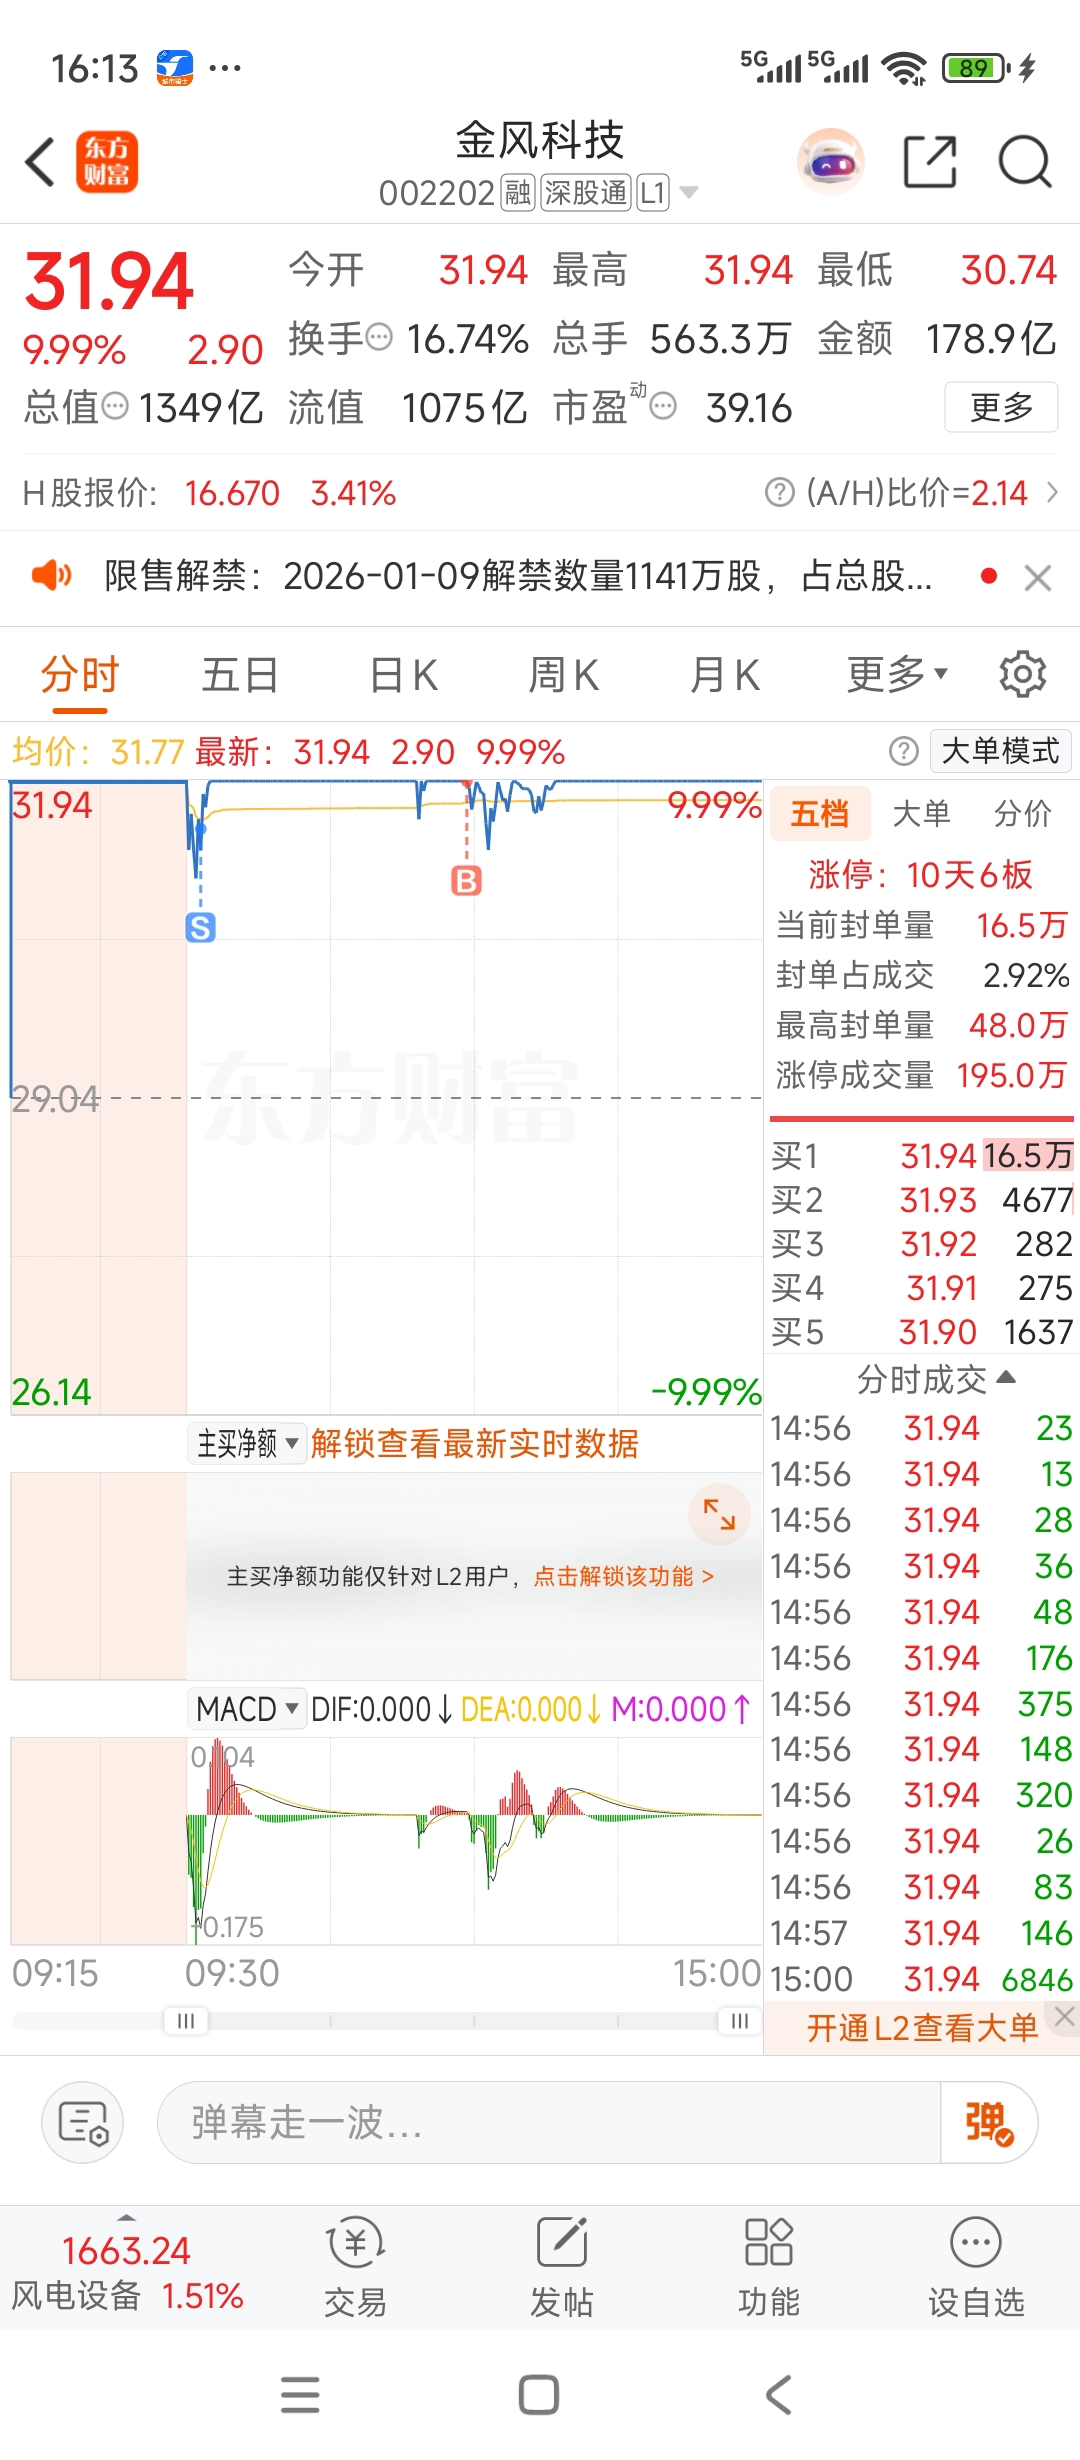The height and width of the screenshot is (2460, 1080).
Task: Switch to 日K chart tab
Action: (404, 674)
